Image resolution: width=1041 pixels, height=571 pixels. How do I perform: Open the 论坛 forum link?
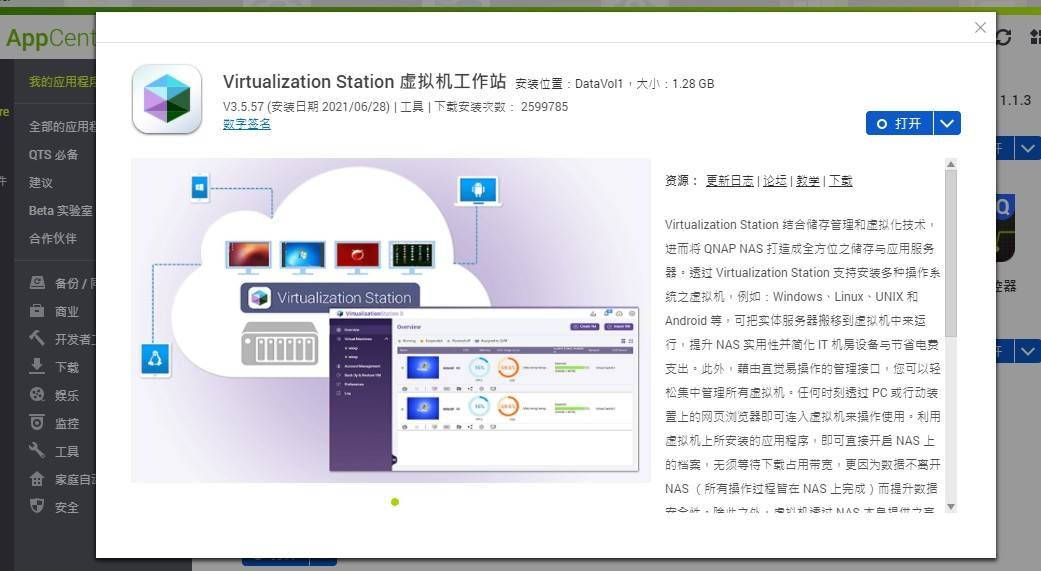[x=774, y=181]
